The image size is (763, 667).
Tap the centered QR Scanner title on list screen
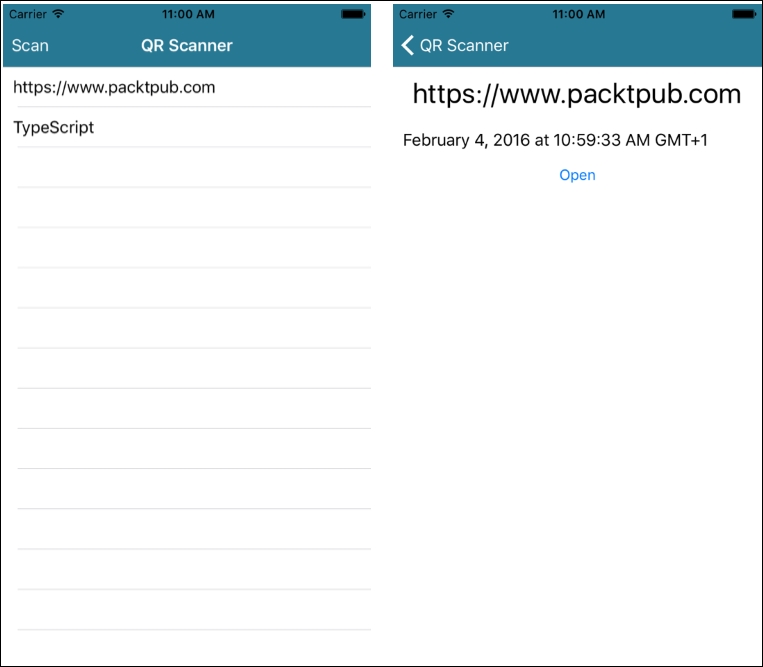coord(187,46)
